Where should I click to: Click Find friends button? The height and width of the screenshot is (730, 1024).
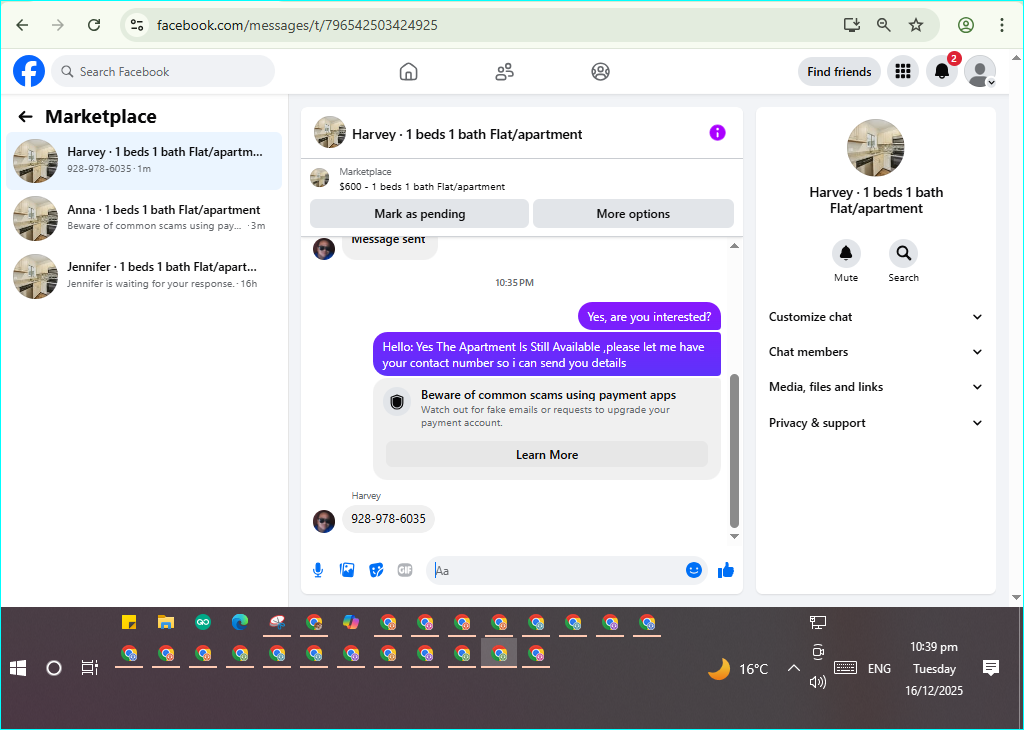(839, 71)
